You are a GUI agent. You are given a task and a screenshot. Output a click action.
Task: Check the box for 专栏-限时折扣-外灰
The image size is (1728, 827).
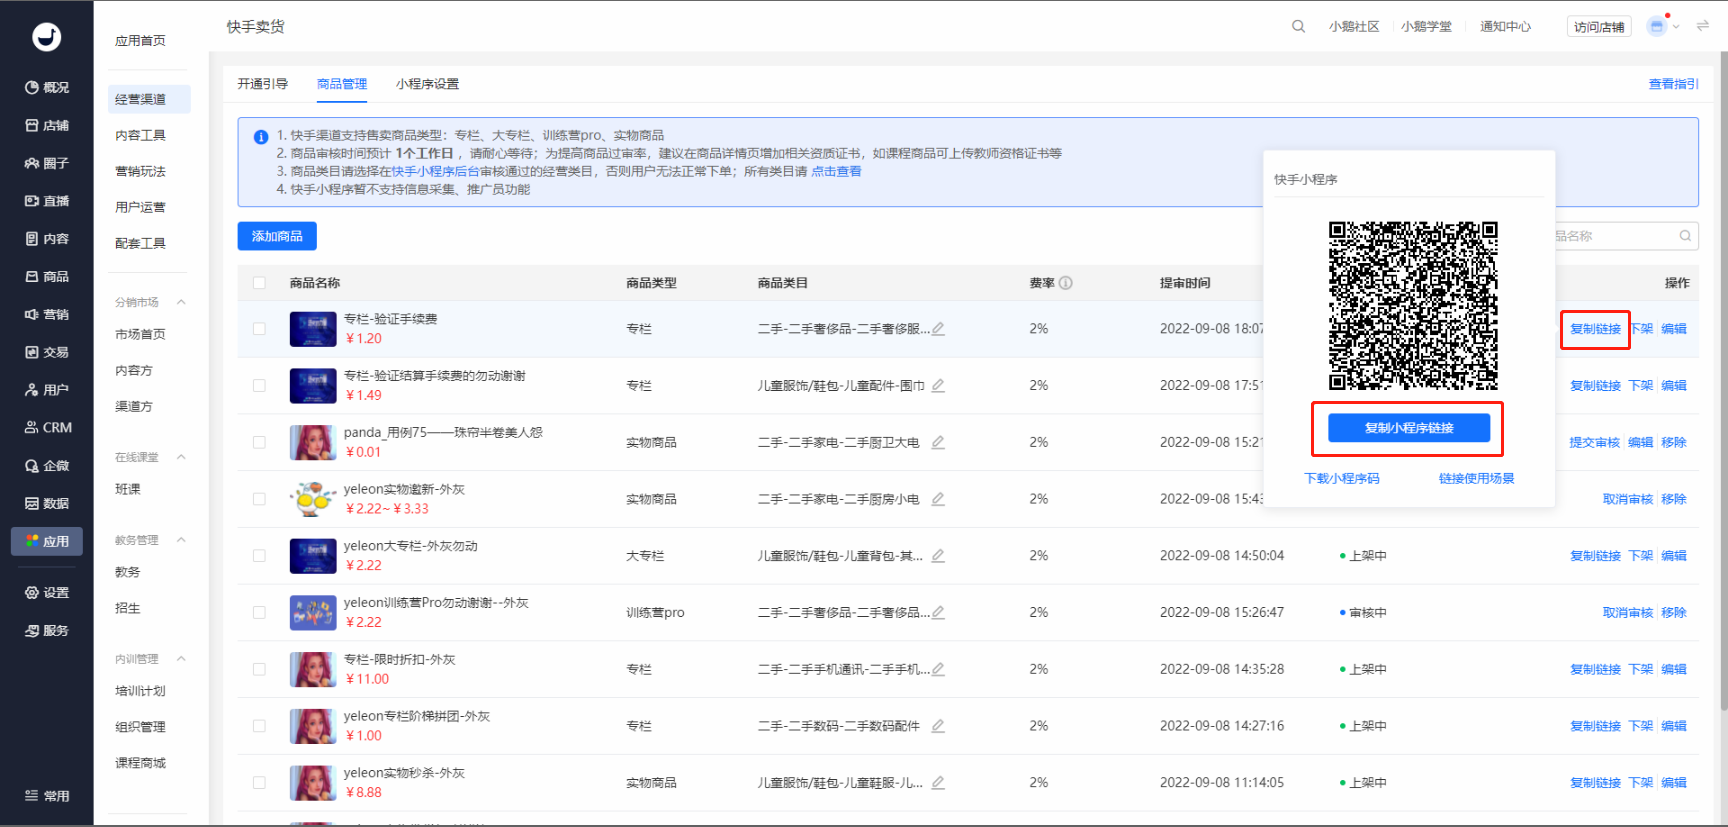(260, 669)
